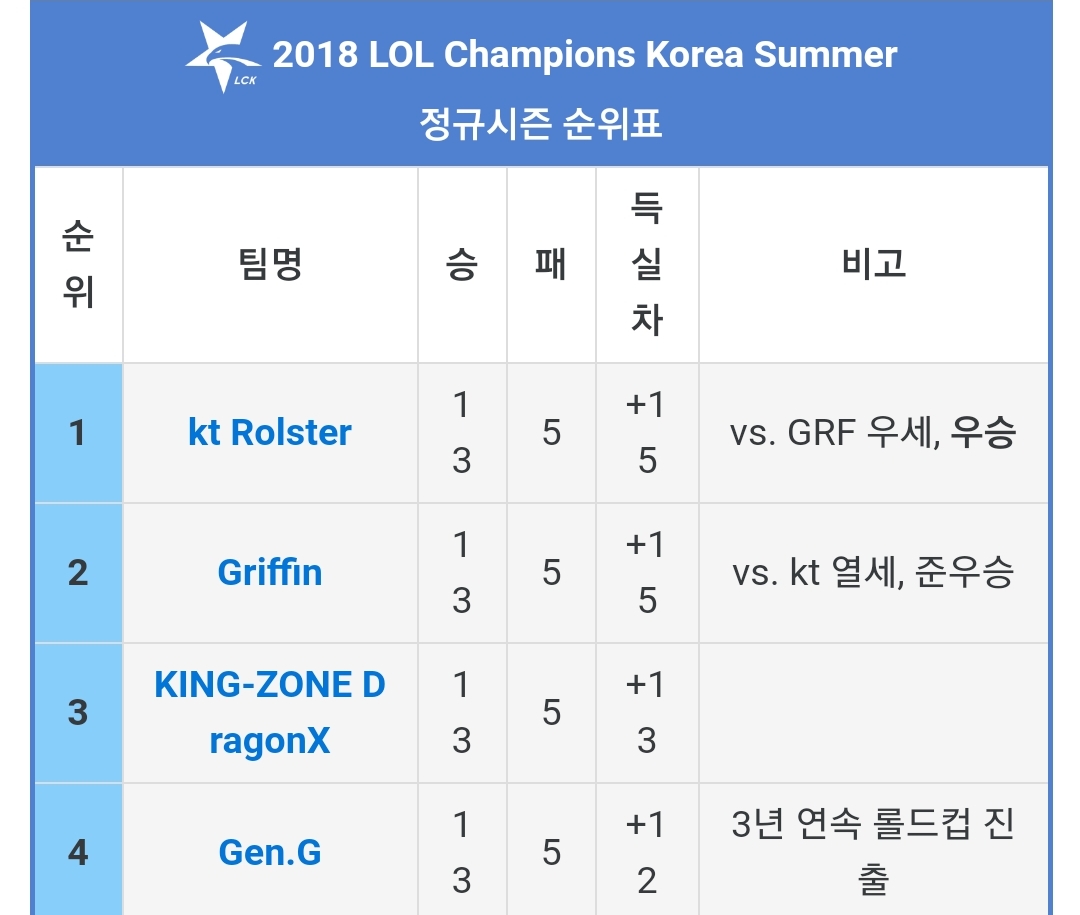
Task: Click the '3년 연속 롤드컵 진출' note
Action: 873,852
